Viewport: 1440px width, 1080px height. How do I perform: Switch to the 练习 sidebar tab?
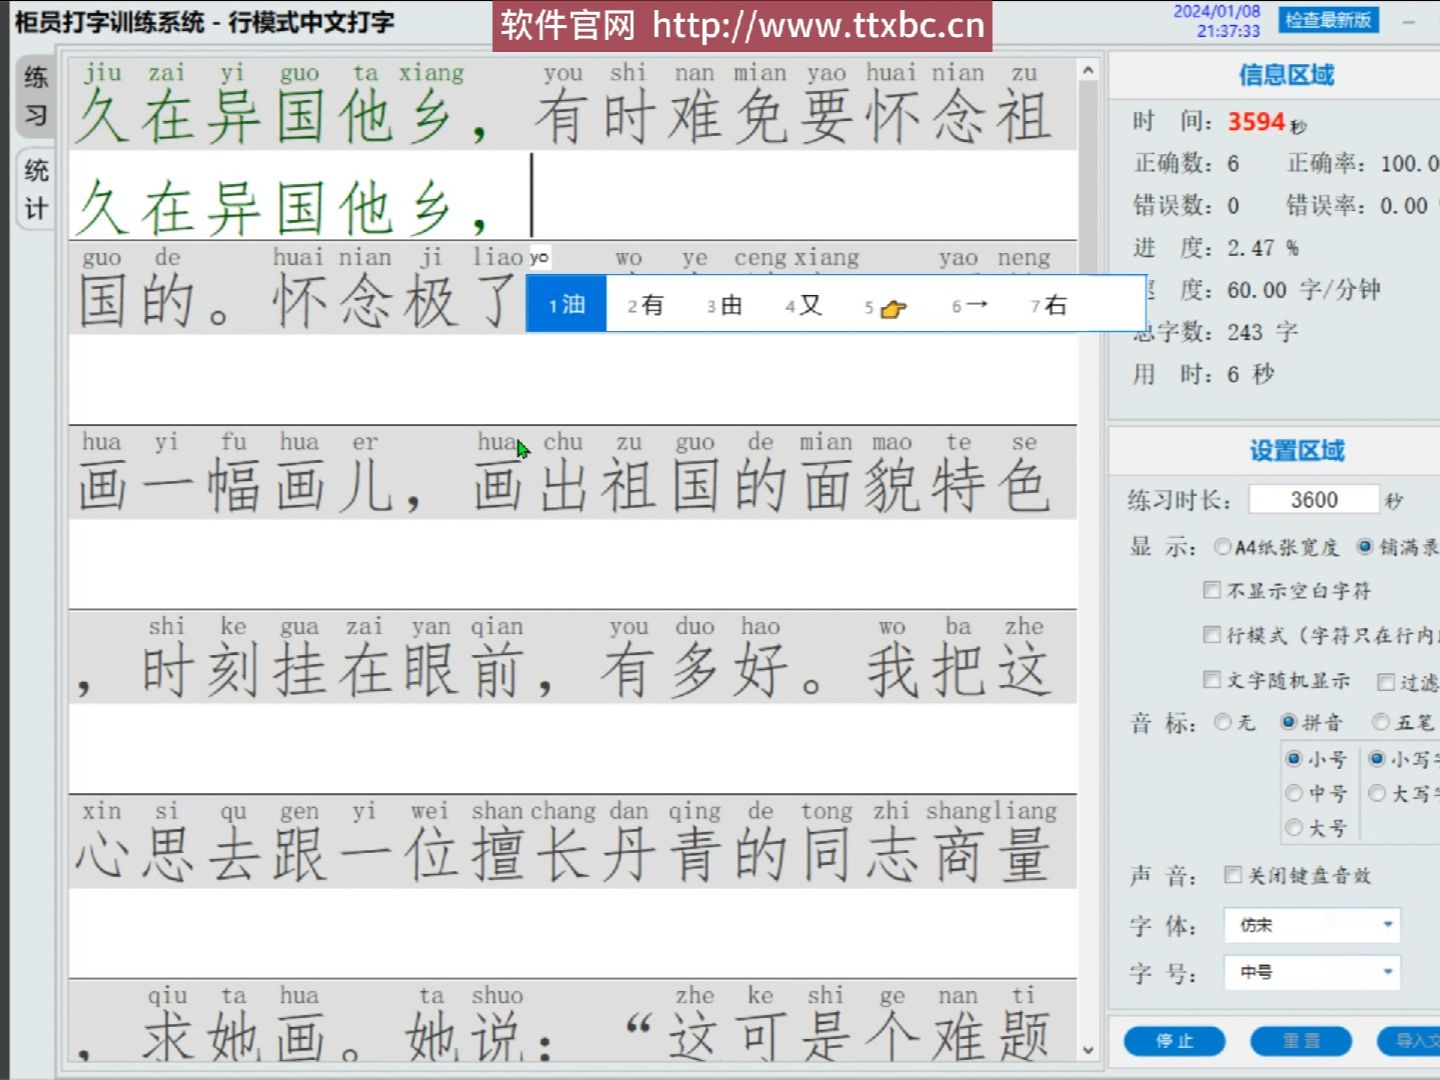point(36,97)
